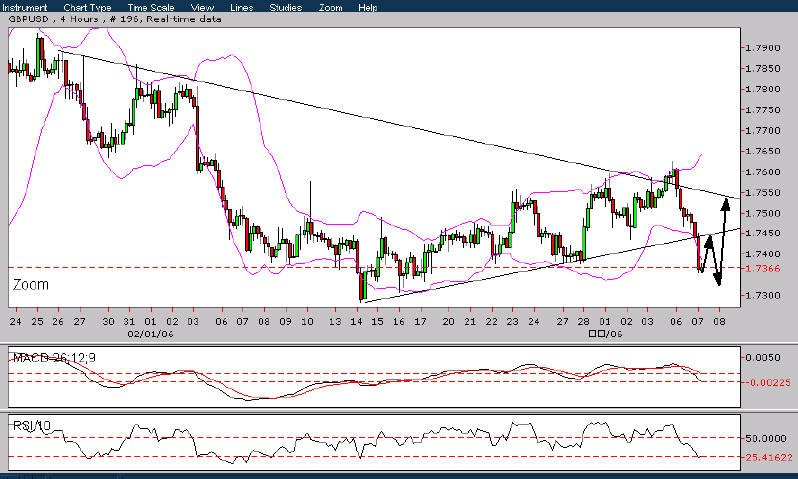Open the View menu
Viewport: 798px width, 479px height.
pos(202,7)
